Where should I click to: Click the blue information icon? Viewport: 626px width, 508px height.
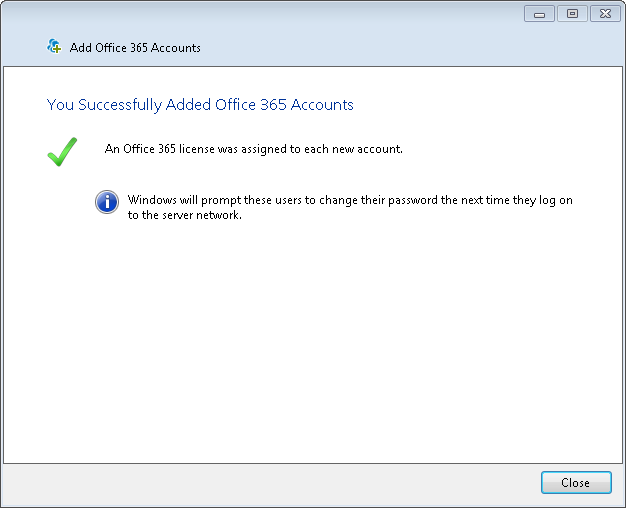point(107,203)
